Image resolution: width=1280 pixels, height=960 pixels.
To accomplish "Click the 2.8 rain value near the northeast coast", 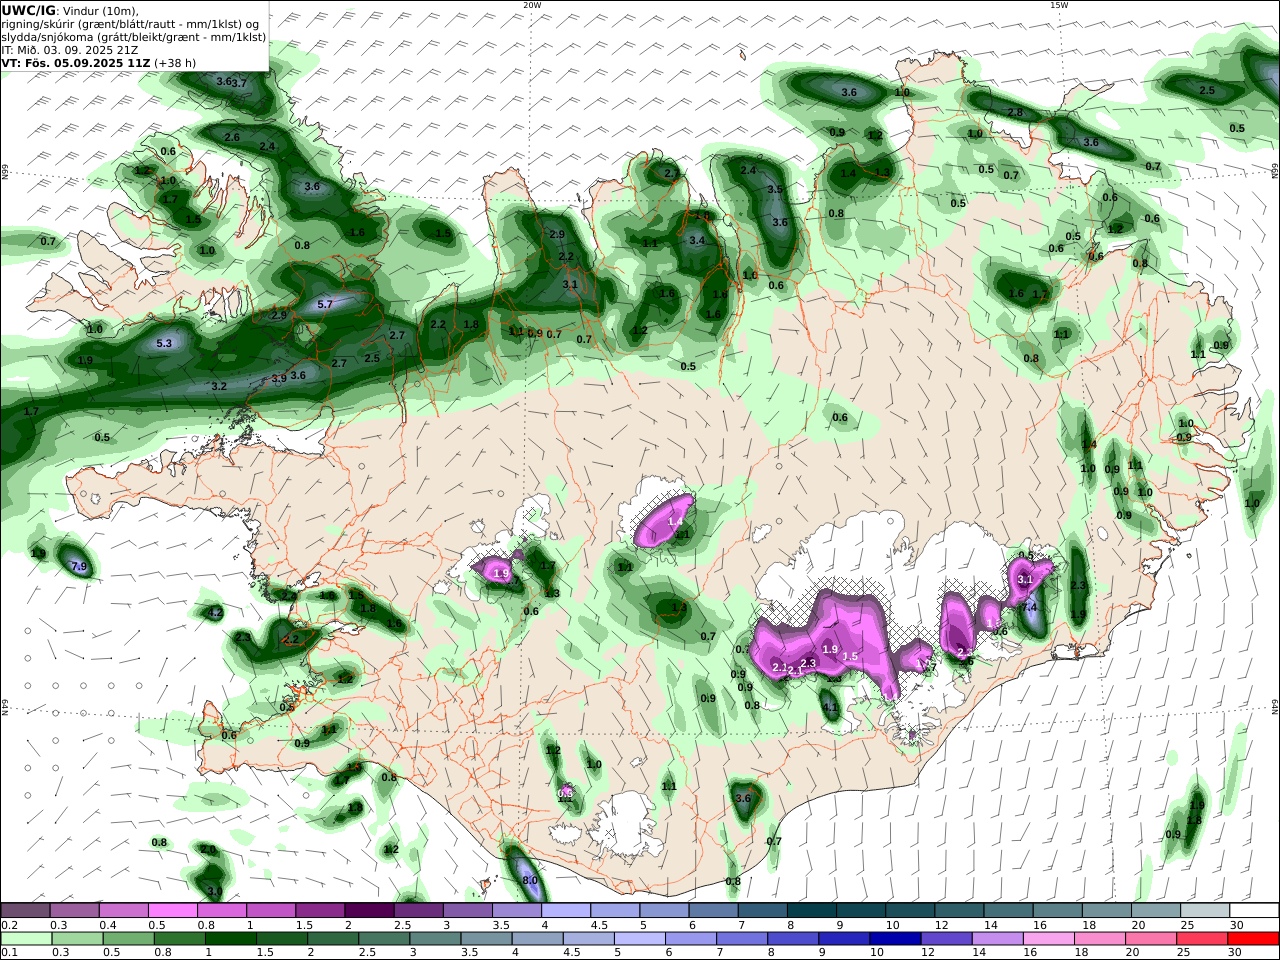I will pyautogui.click(x=1015, y=113).
